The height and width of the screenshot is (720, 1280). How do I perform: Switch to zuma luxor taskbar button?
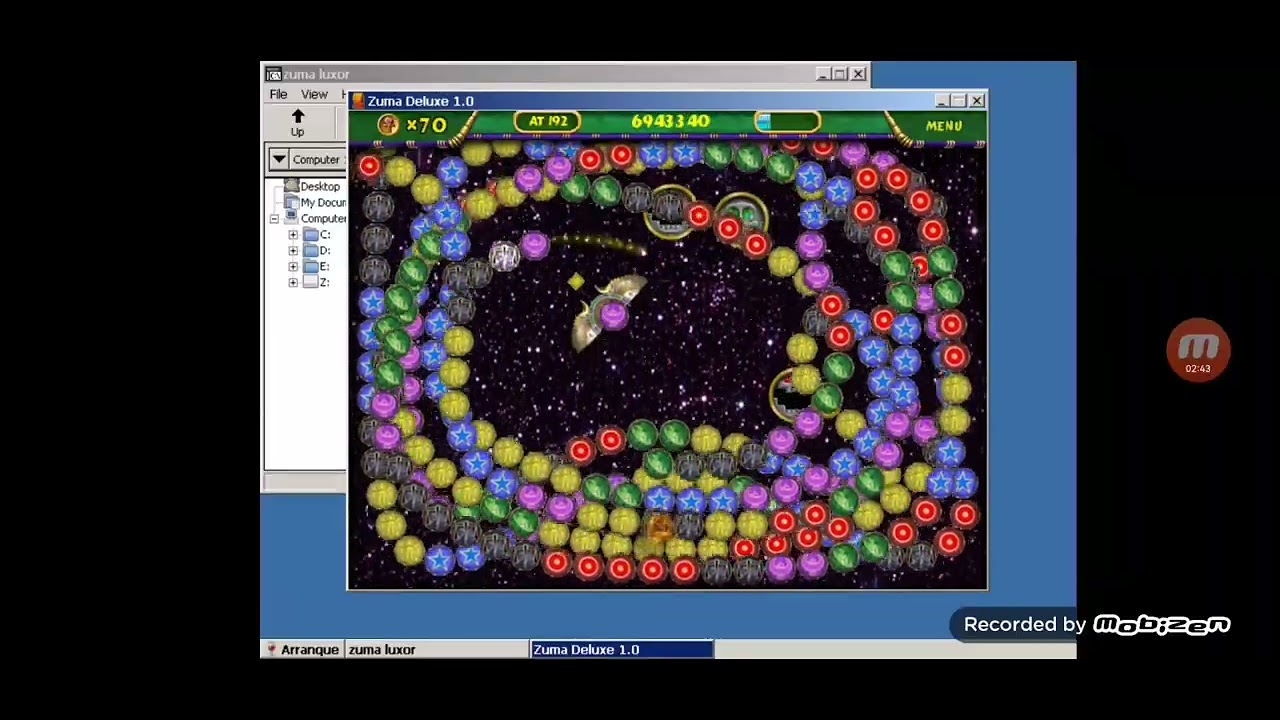[x=437, y=650]
